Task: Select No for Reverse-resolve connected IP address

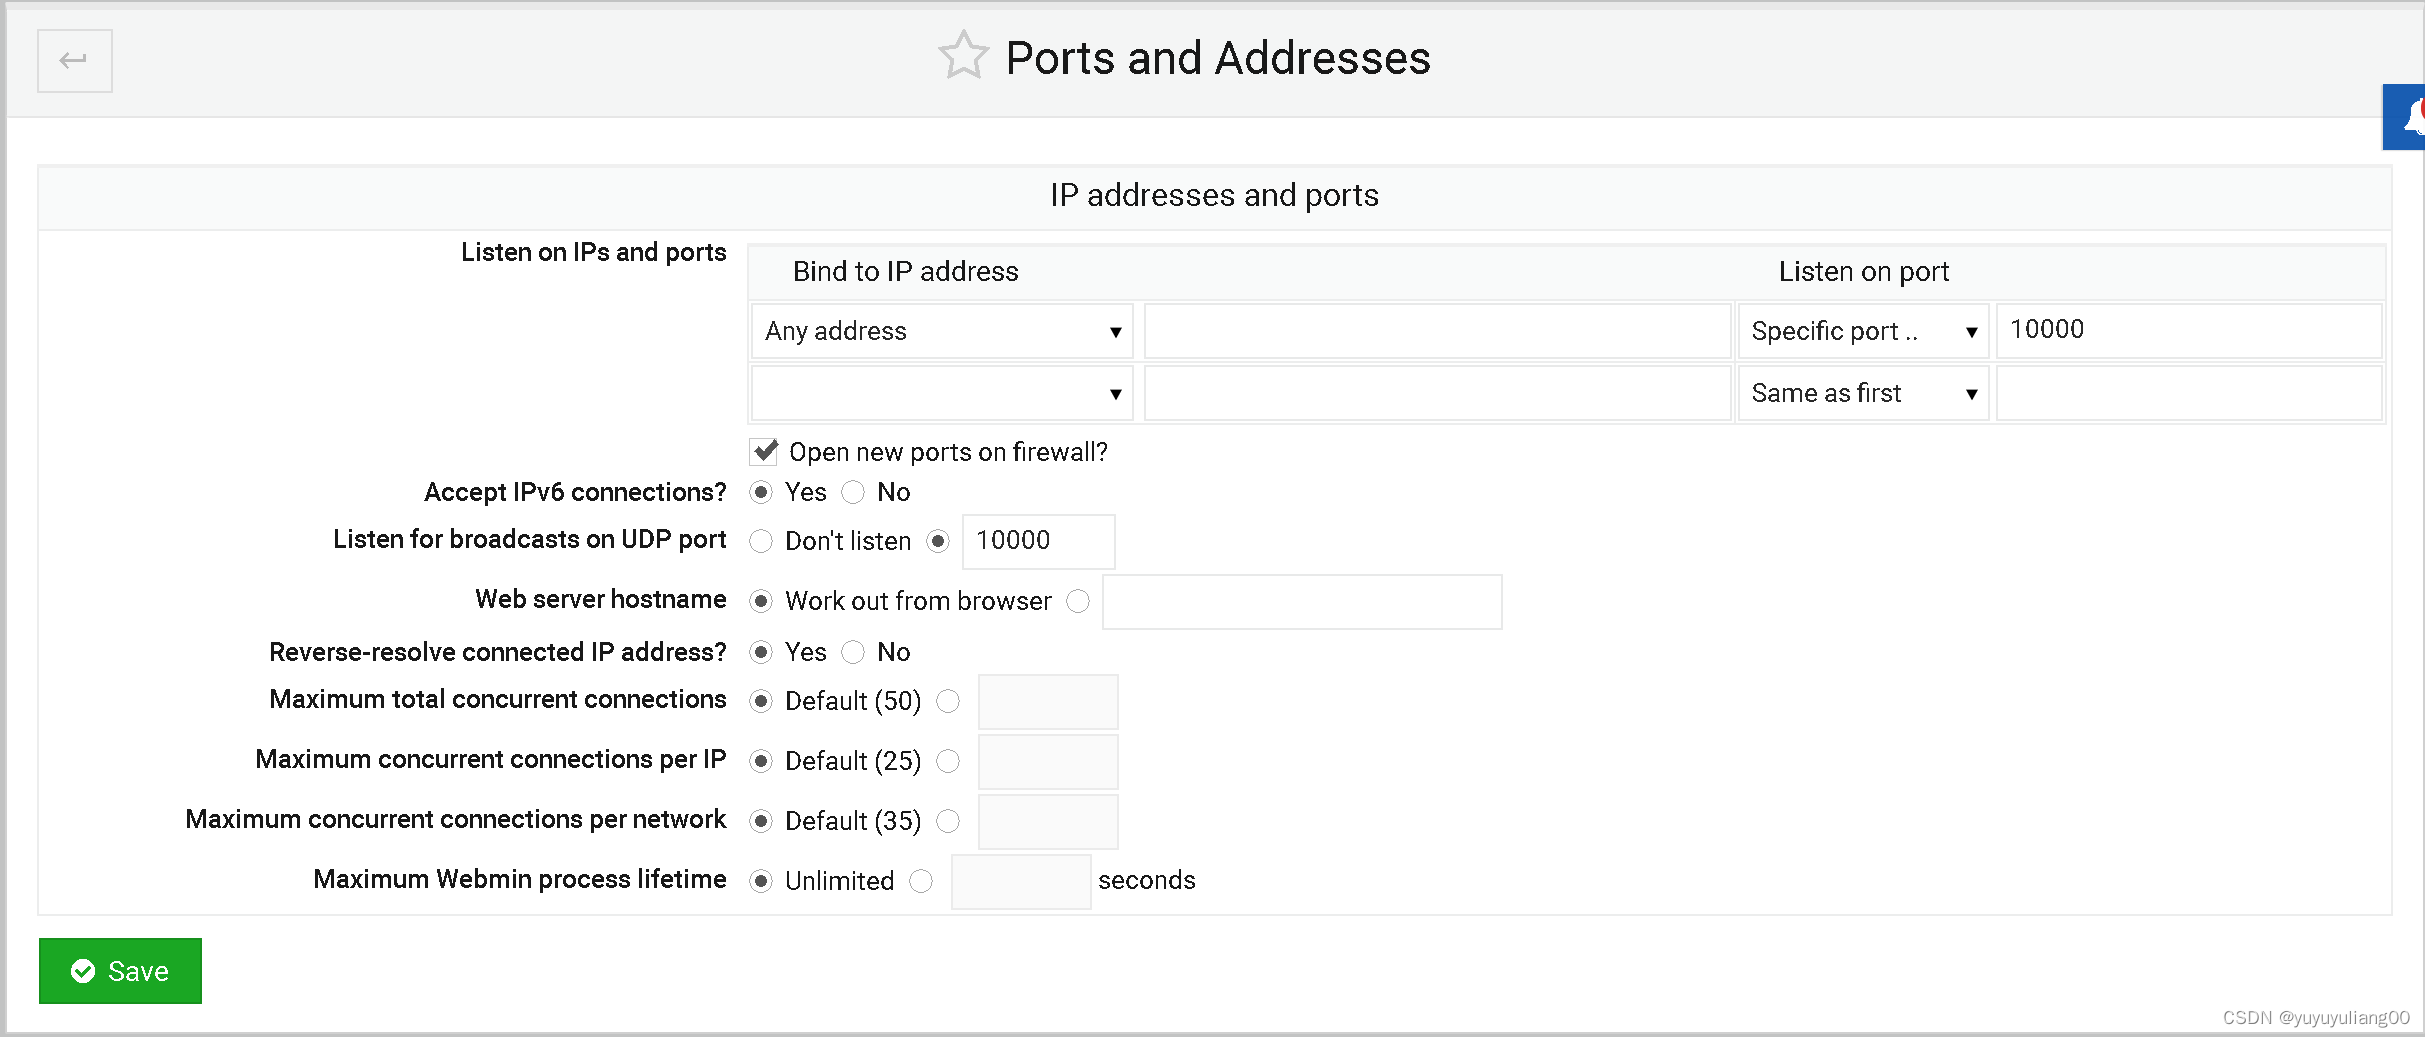Action: (x=853, y=652)
